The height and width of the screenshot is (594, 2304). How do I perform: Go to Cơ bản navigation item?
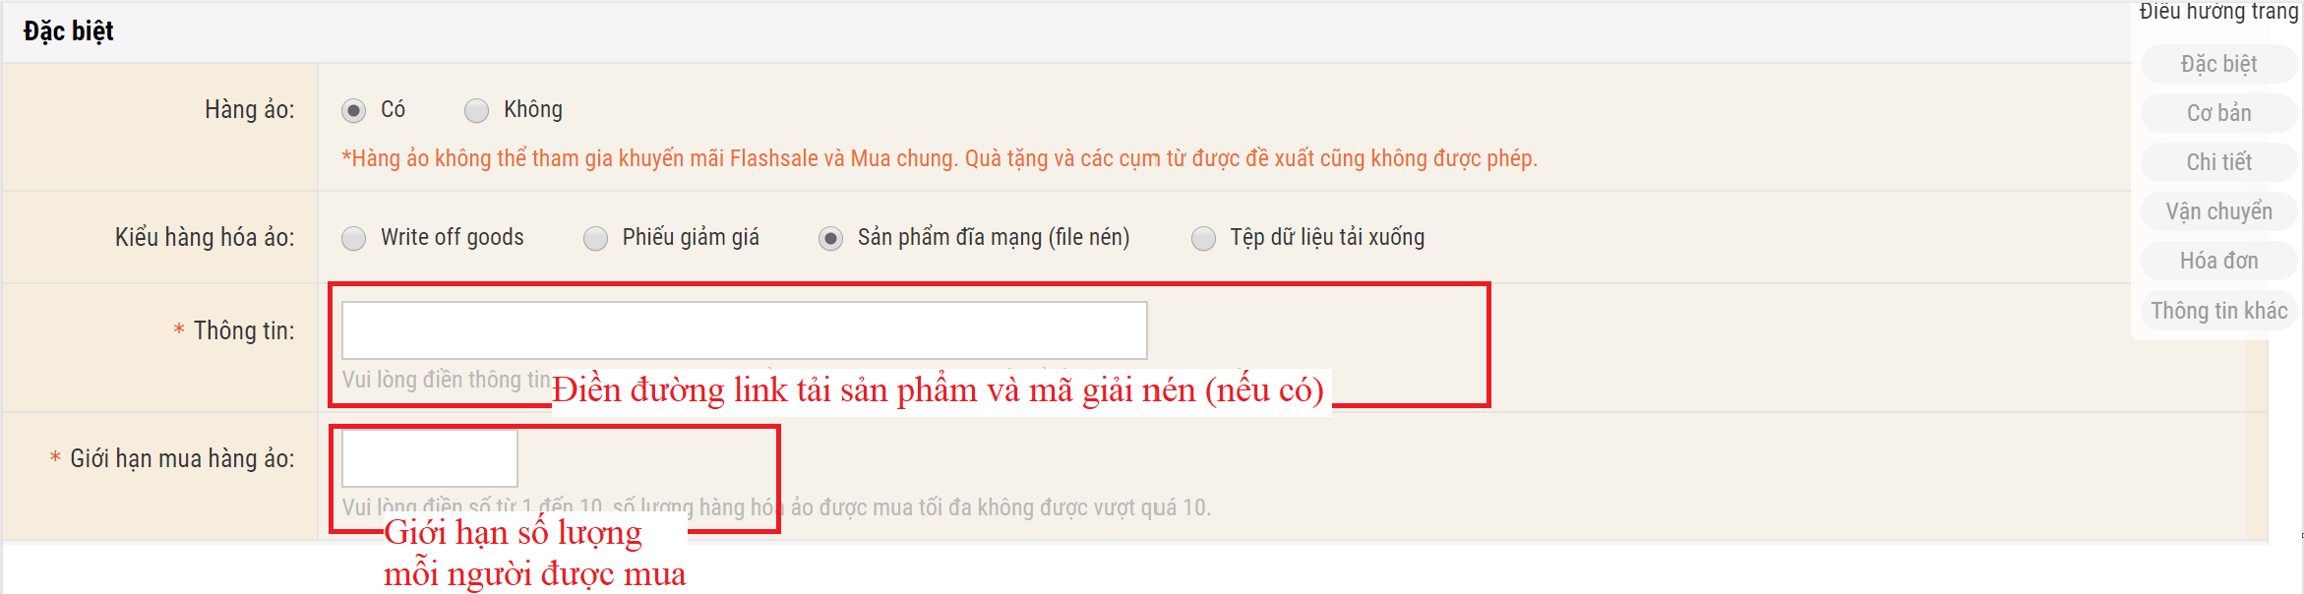2218,113
